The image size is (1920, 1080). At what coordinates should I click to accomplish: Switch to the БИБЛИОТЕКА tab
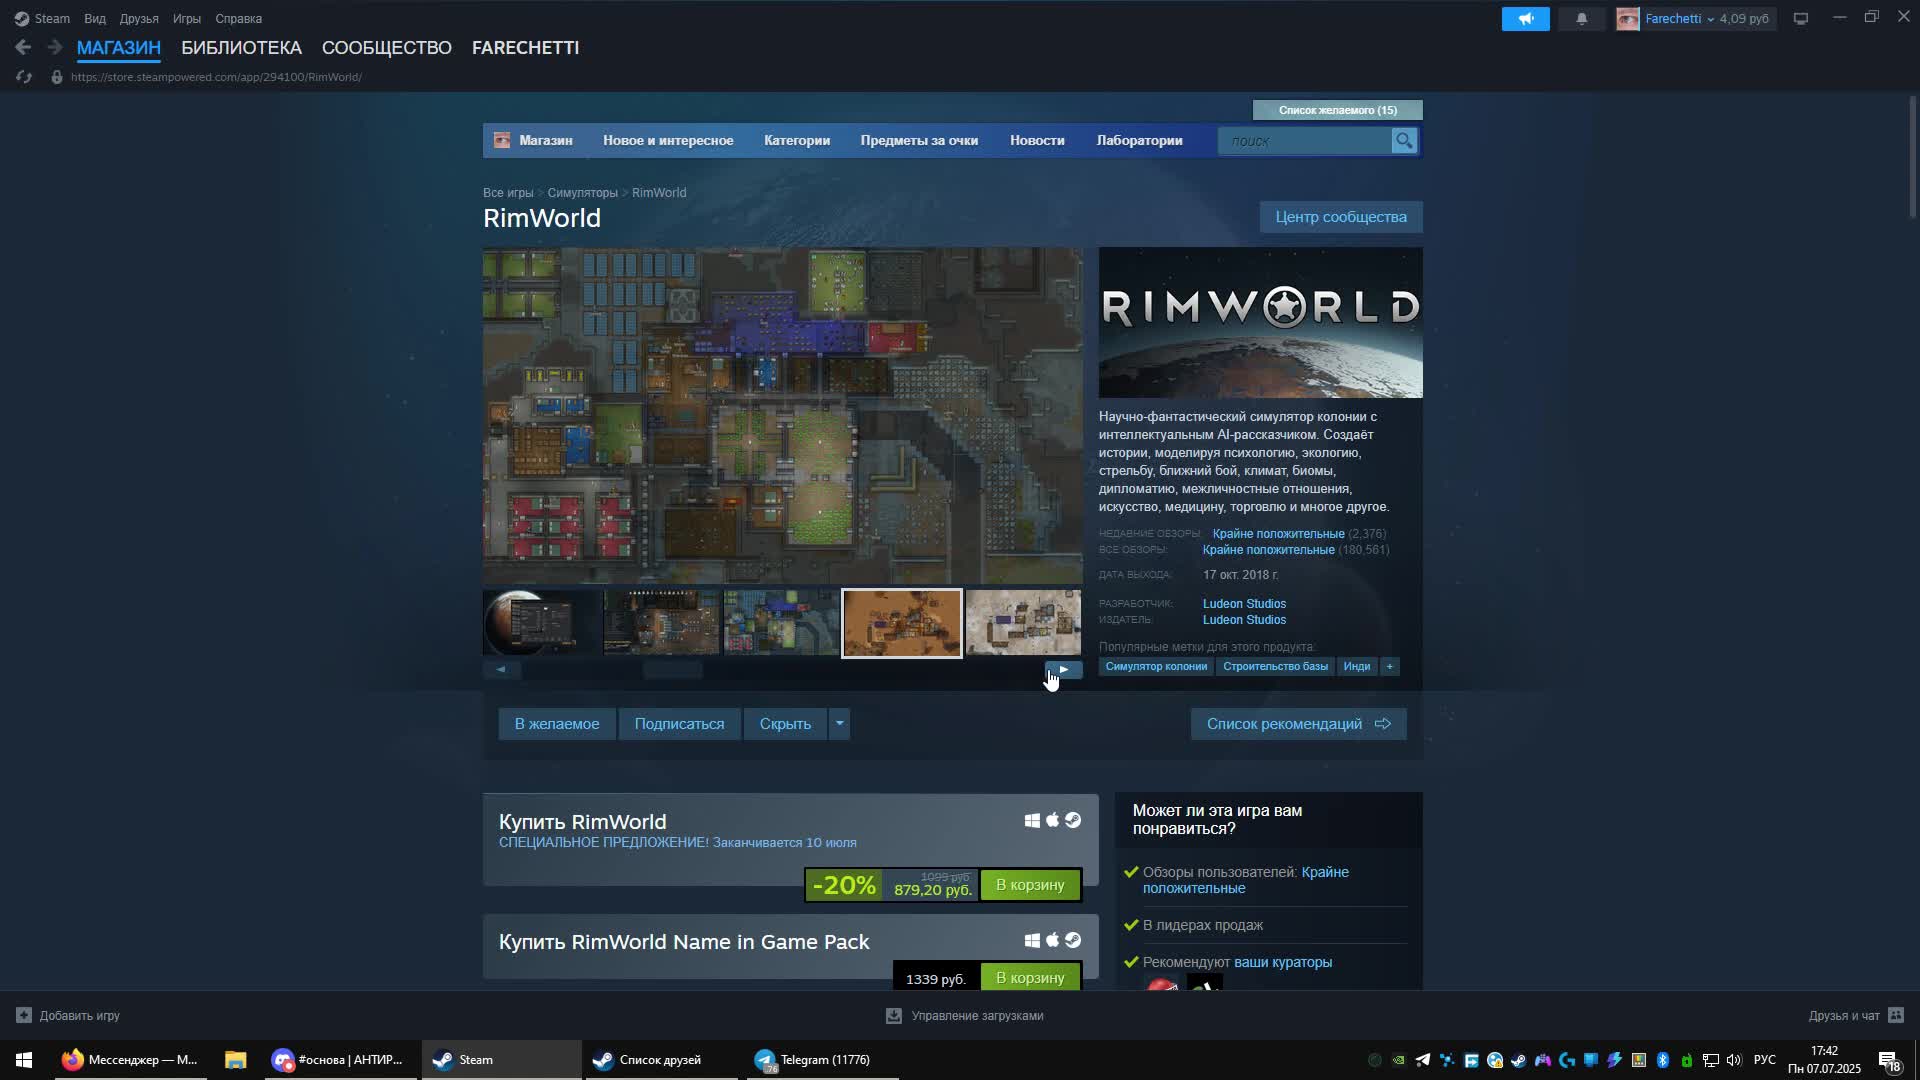coord(241,48)
